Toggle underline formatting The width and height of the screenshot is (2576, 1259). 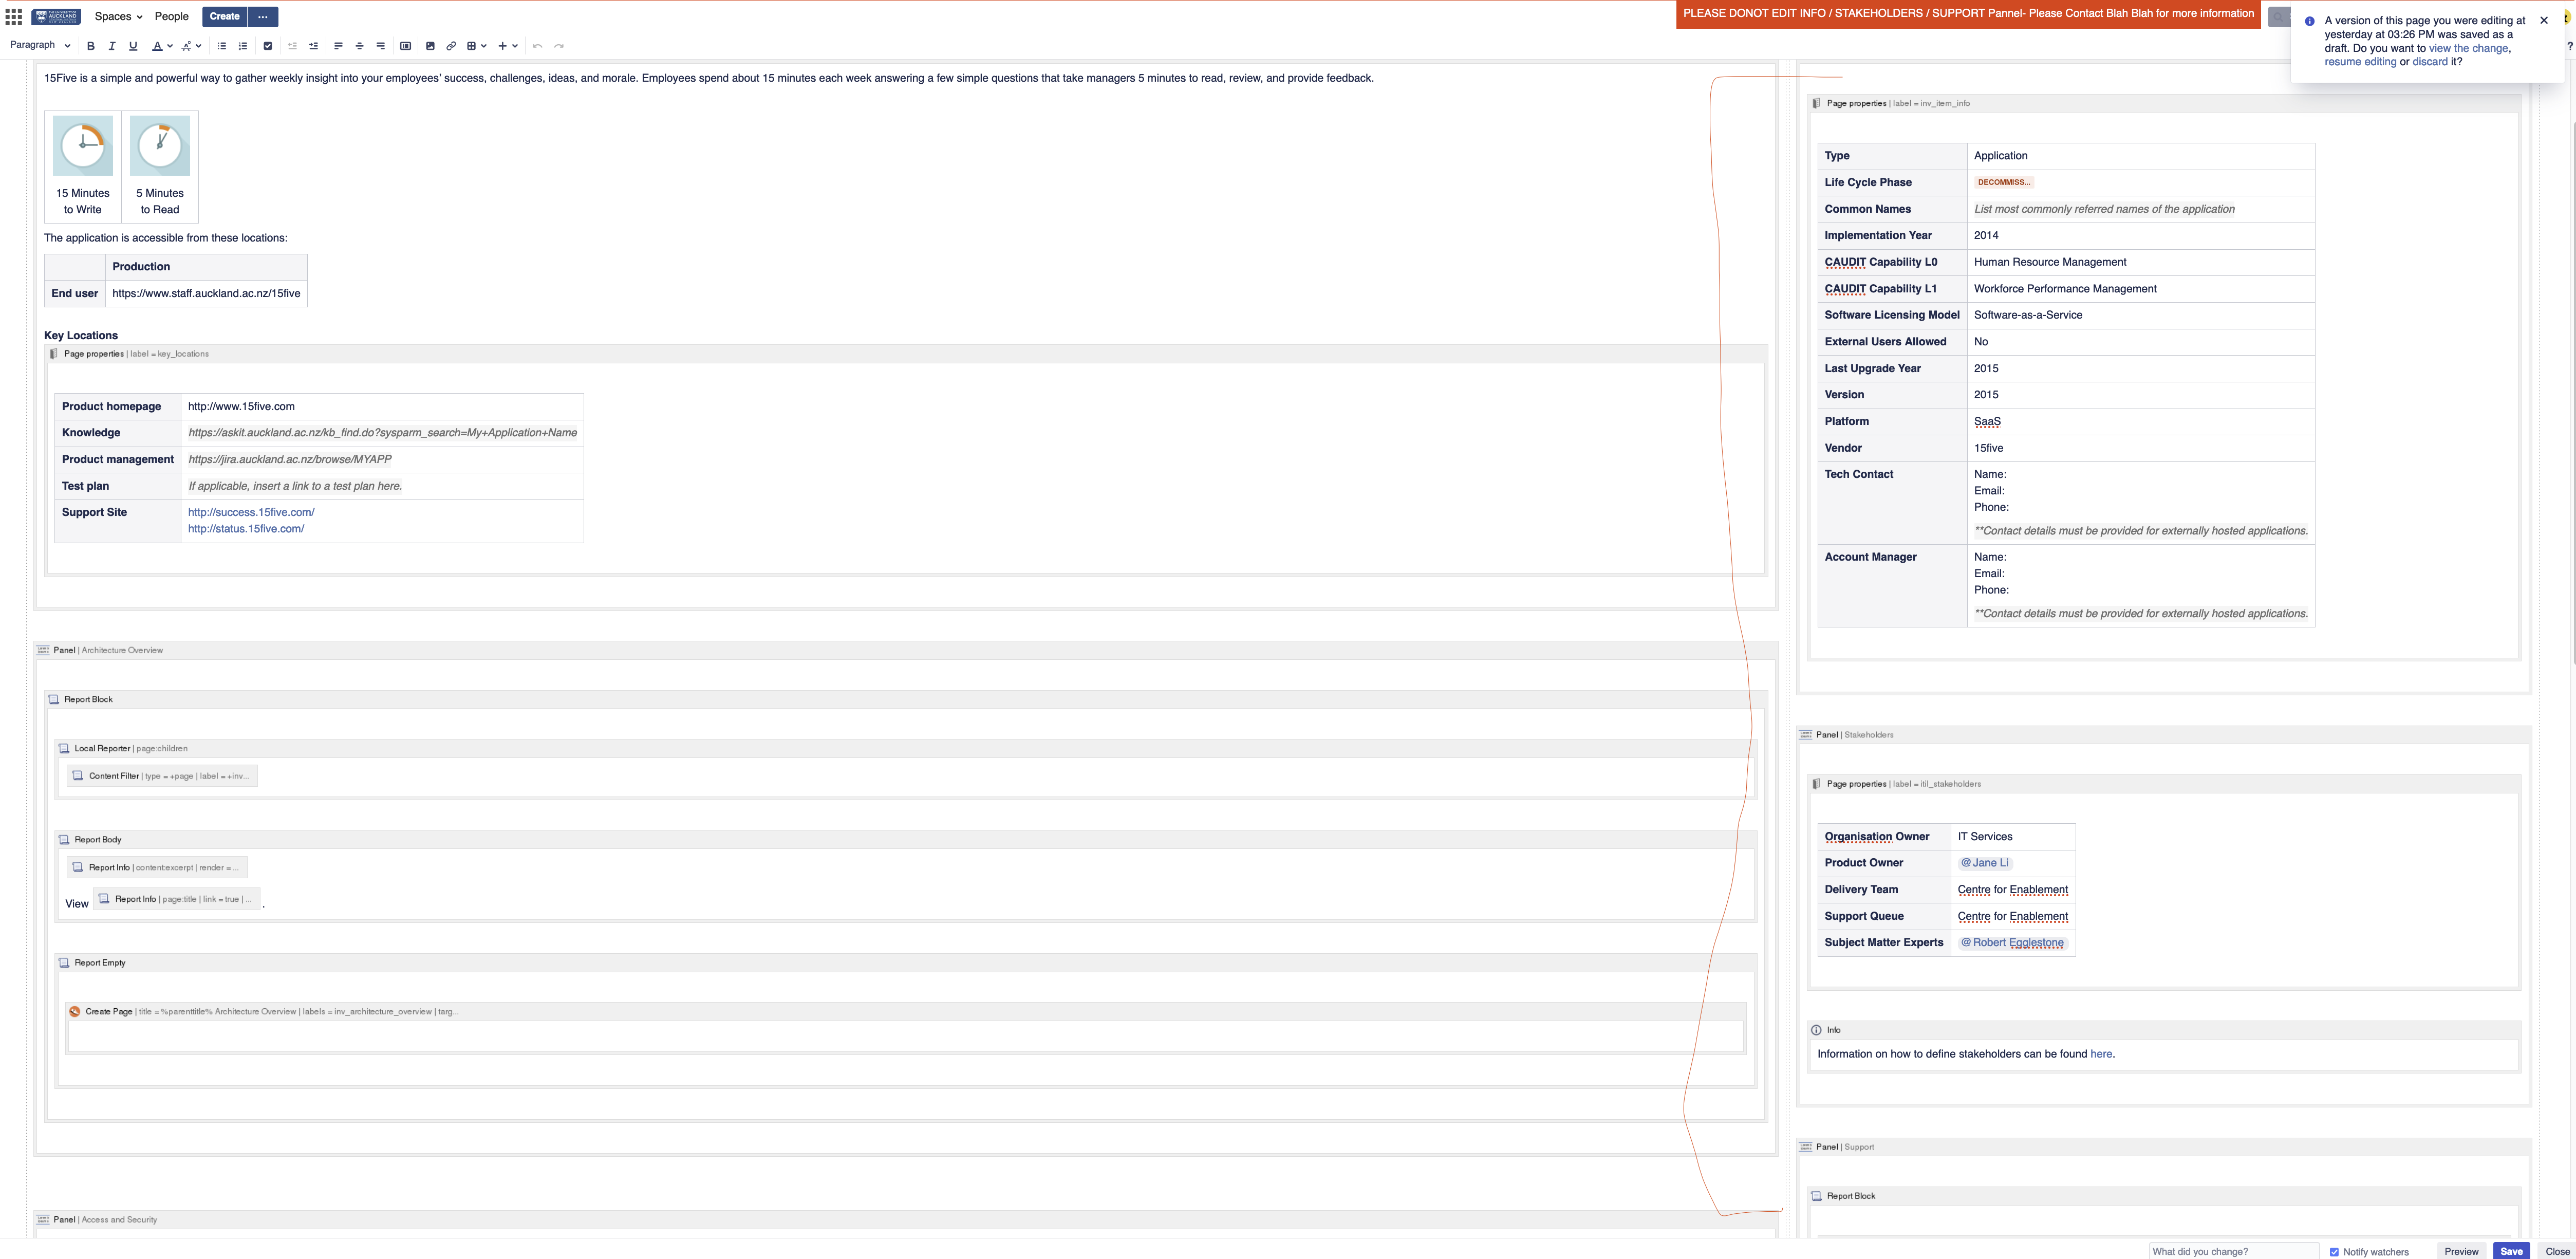(133, 46)
